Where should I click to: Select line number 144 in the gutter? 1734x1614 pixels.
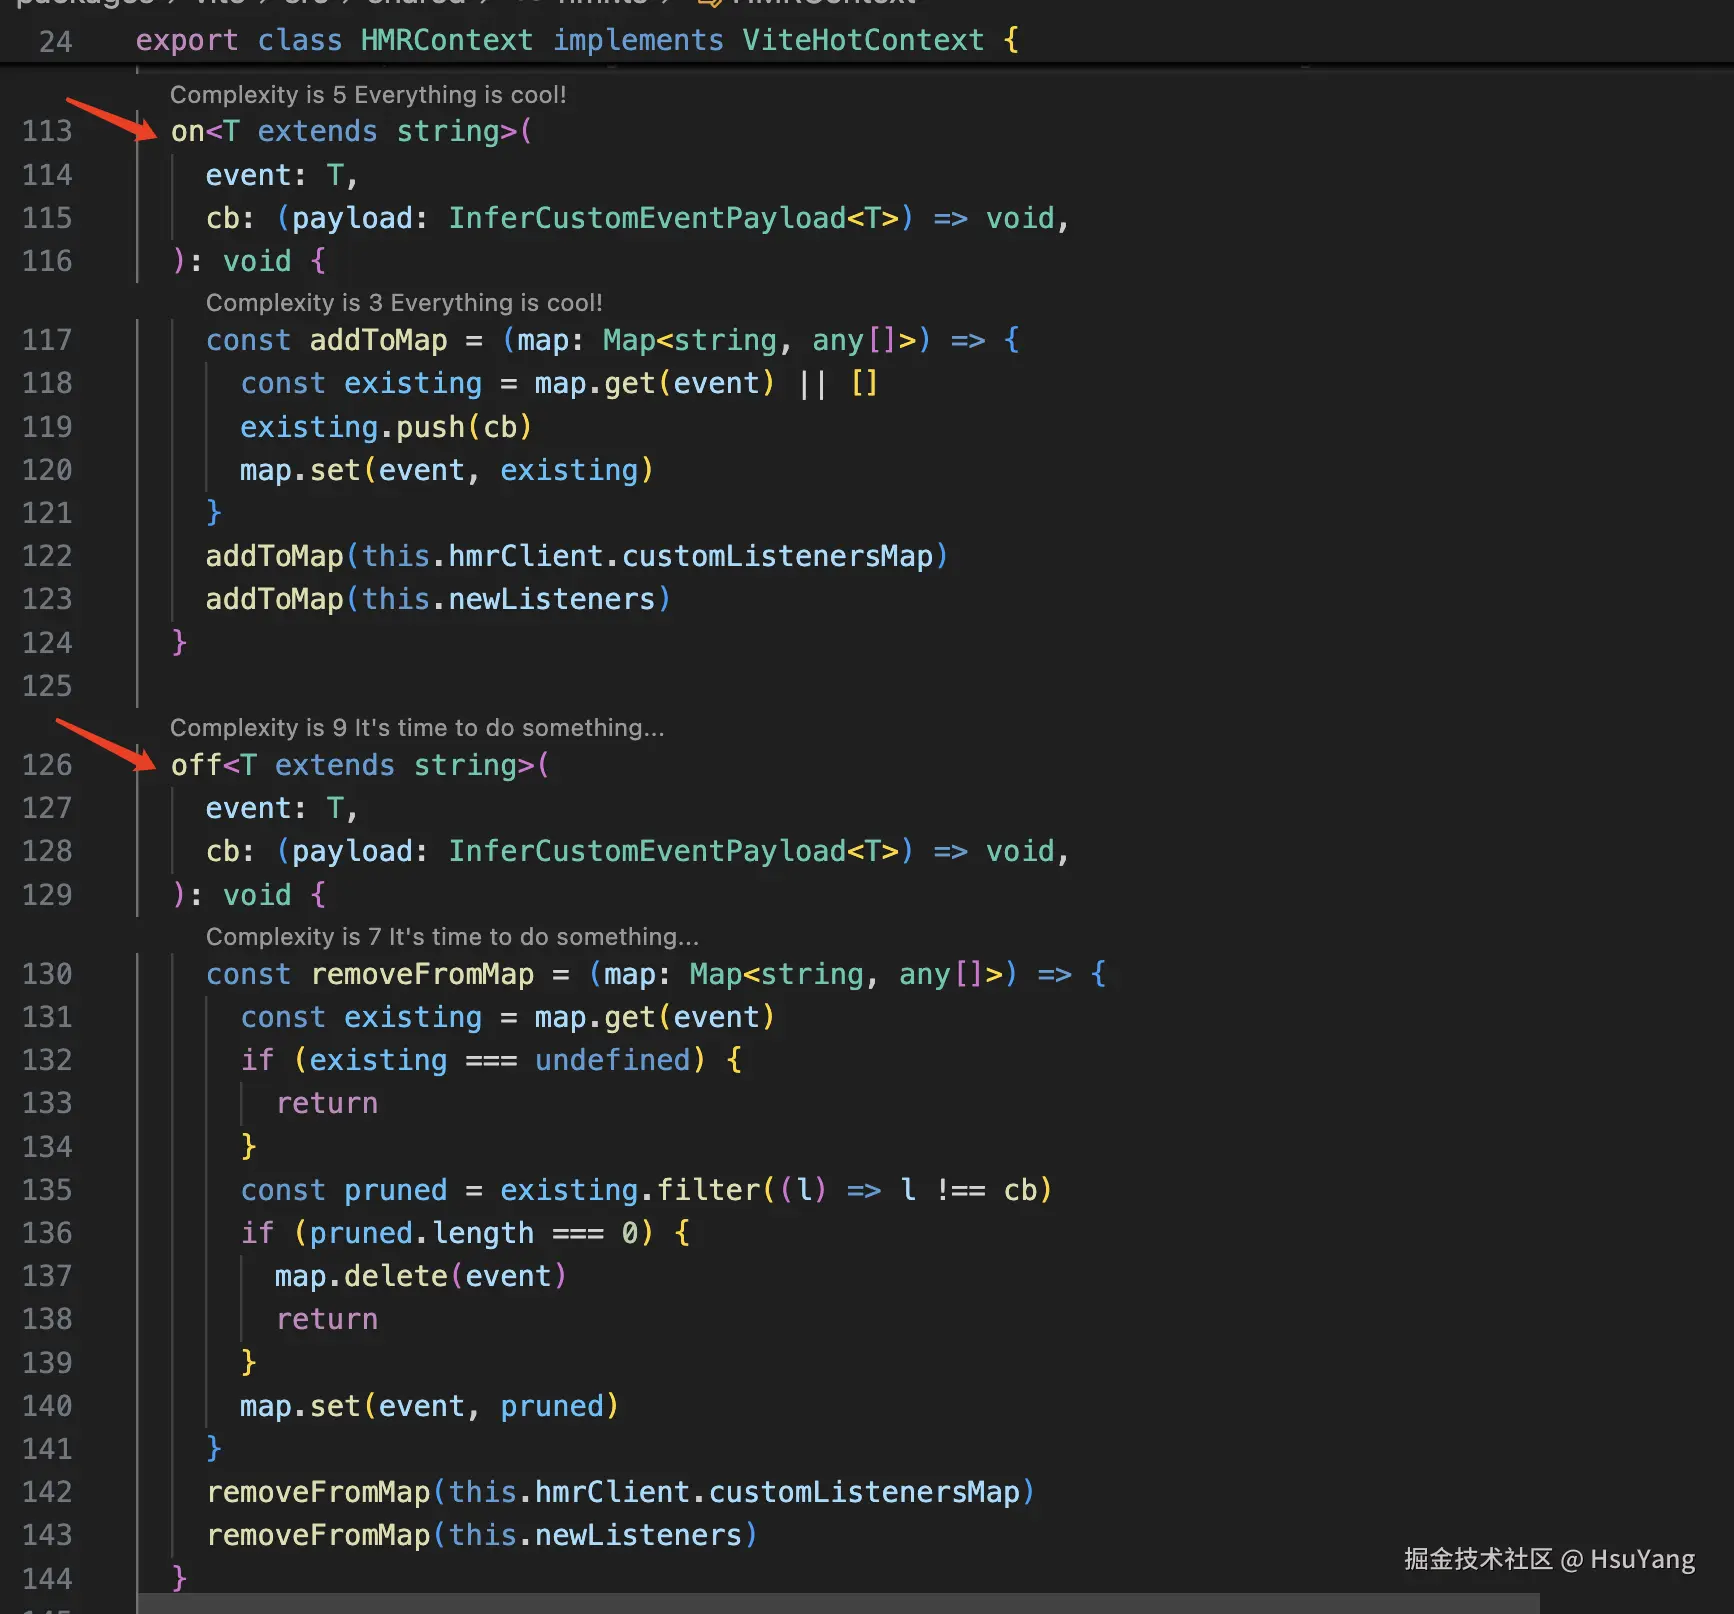pos(47,1580)
